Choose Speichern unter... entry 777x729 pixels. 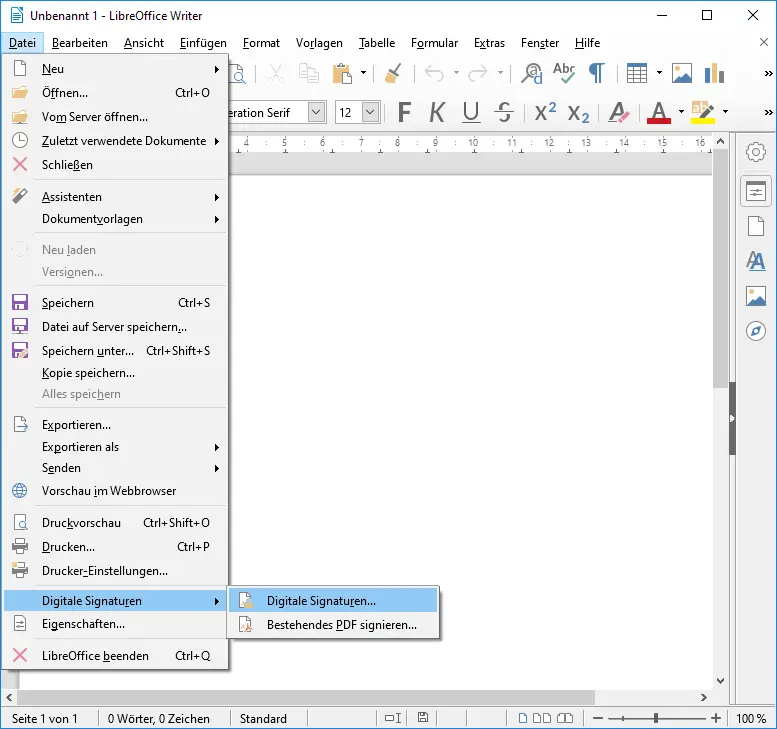point(115,351)
